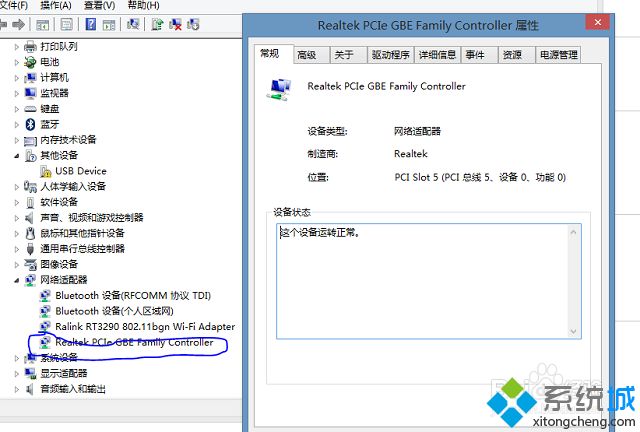Open the 帮助(H) menu
The width and height of the screenshot is (640, 432).
[x=143, y=5]
